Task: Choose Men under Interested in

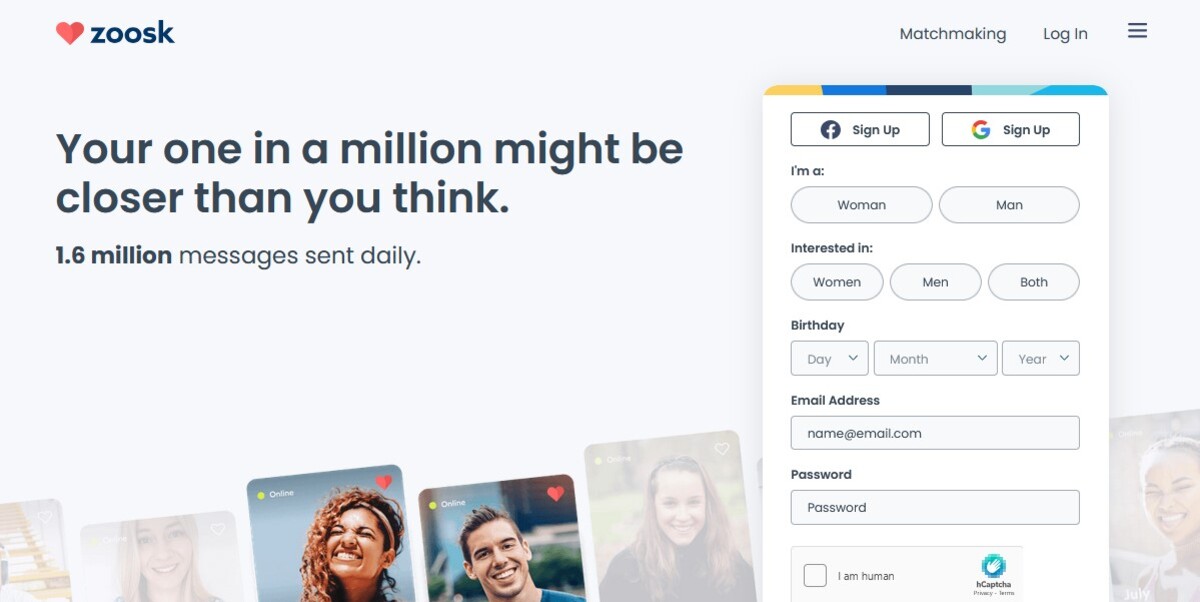Action: pyautogui.click(x=935, y=282)
